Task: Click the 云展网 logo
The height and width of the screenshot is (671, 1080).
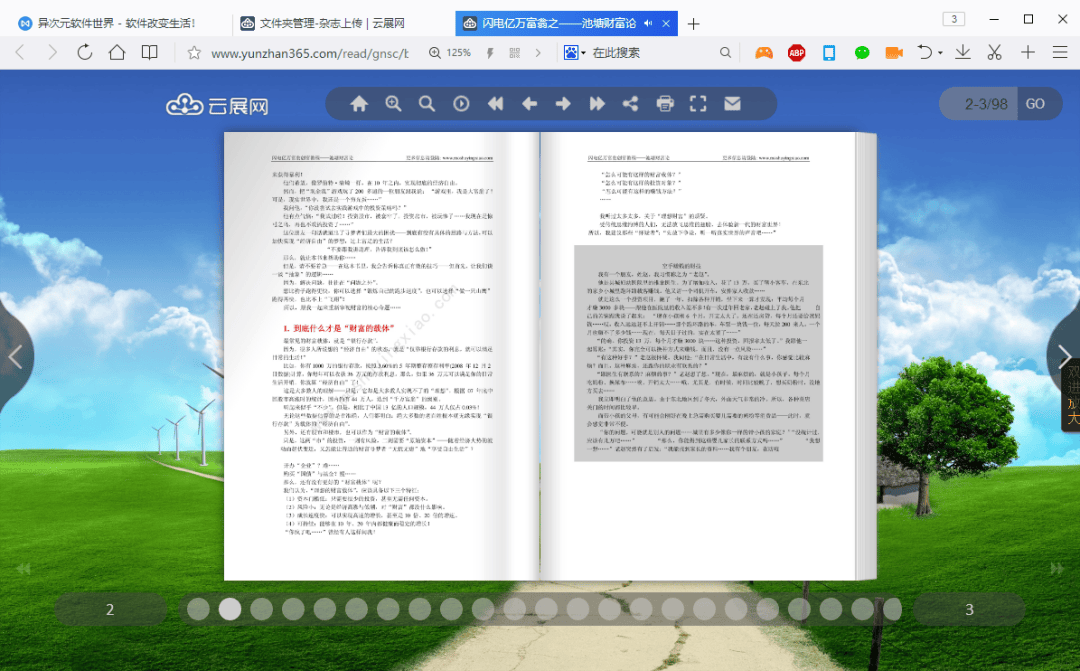Action: pos(217,105)
